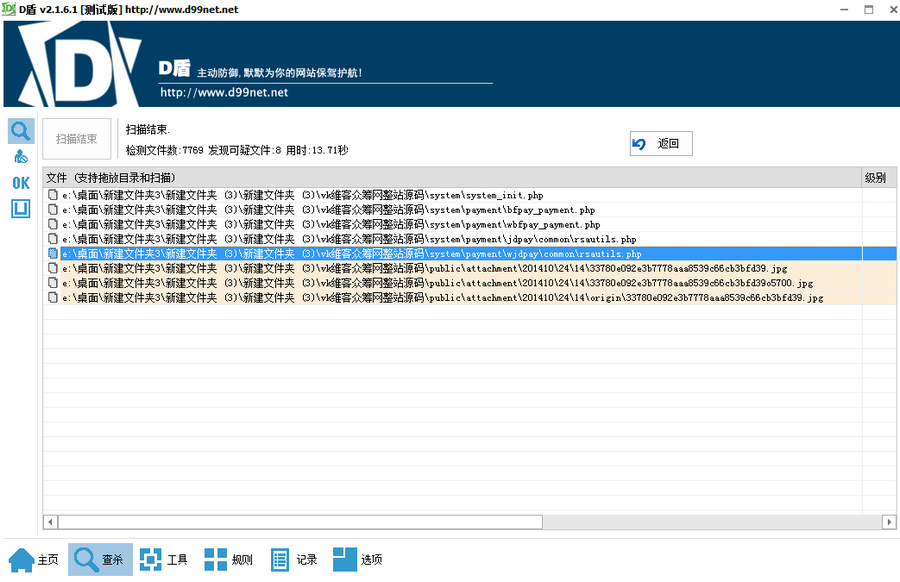900x582 pixels.
Task: Select the origin\33780e092...jpg row
Action: 470,298
